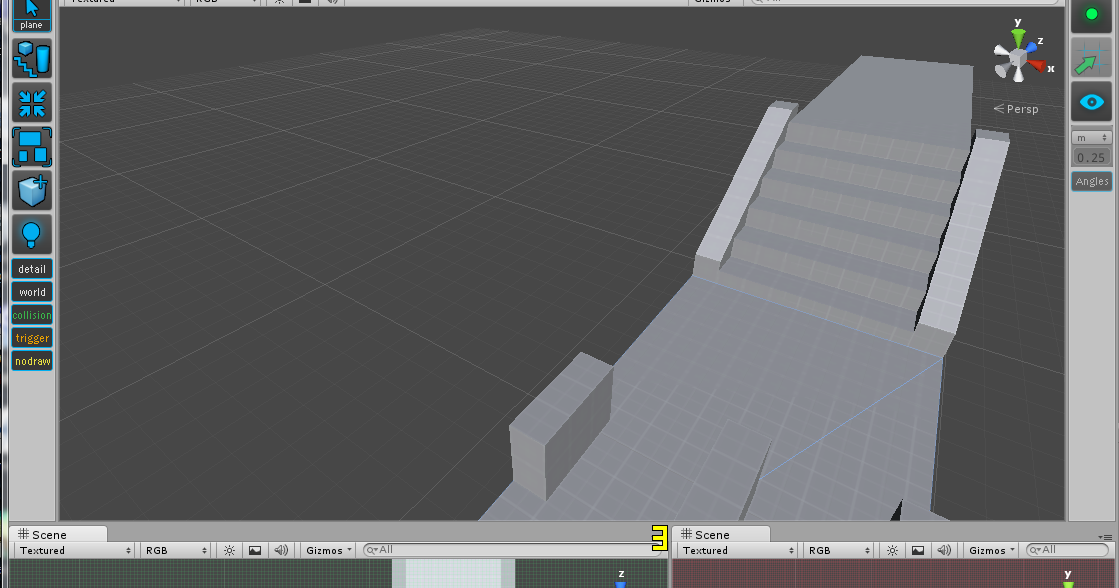Set entity type to collision
Viewport: 1119px width, 588px height.
coord(32,315)
